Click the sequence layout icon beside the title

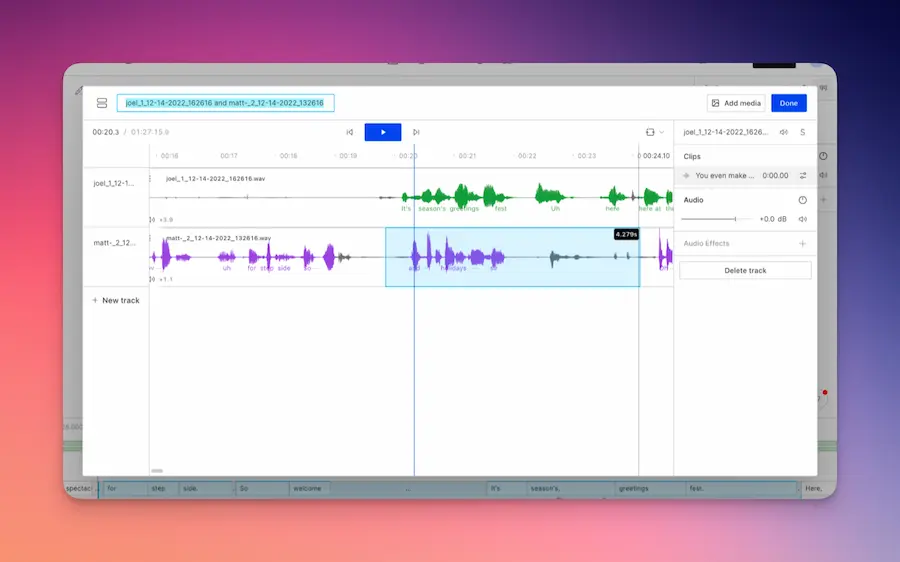(x=102, y=103)
